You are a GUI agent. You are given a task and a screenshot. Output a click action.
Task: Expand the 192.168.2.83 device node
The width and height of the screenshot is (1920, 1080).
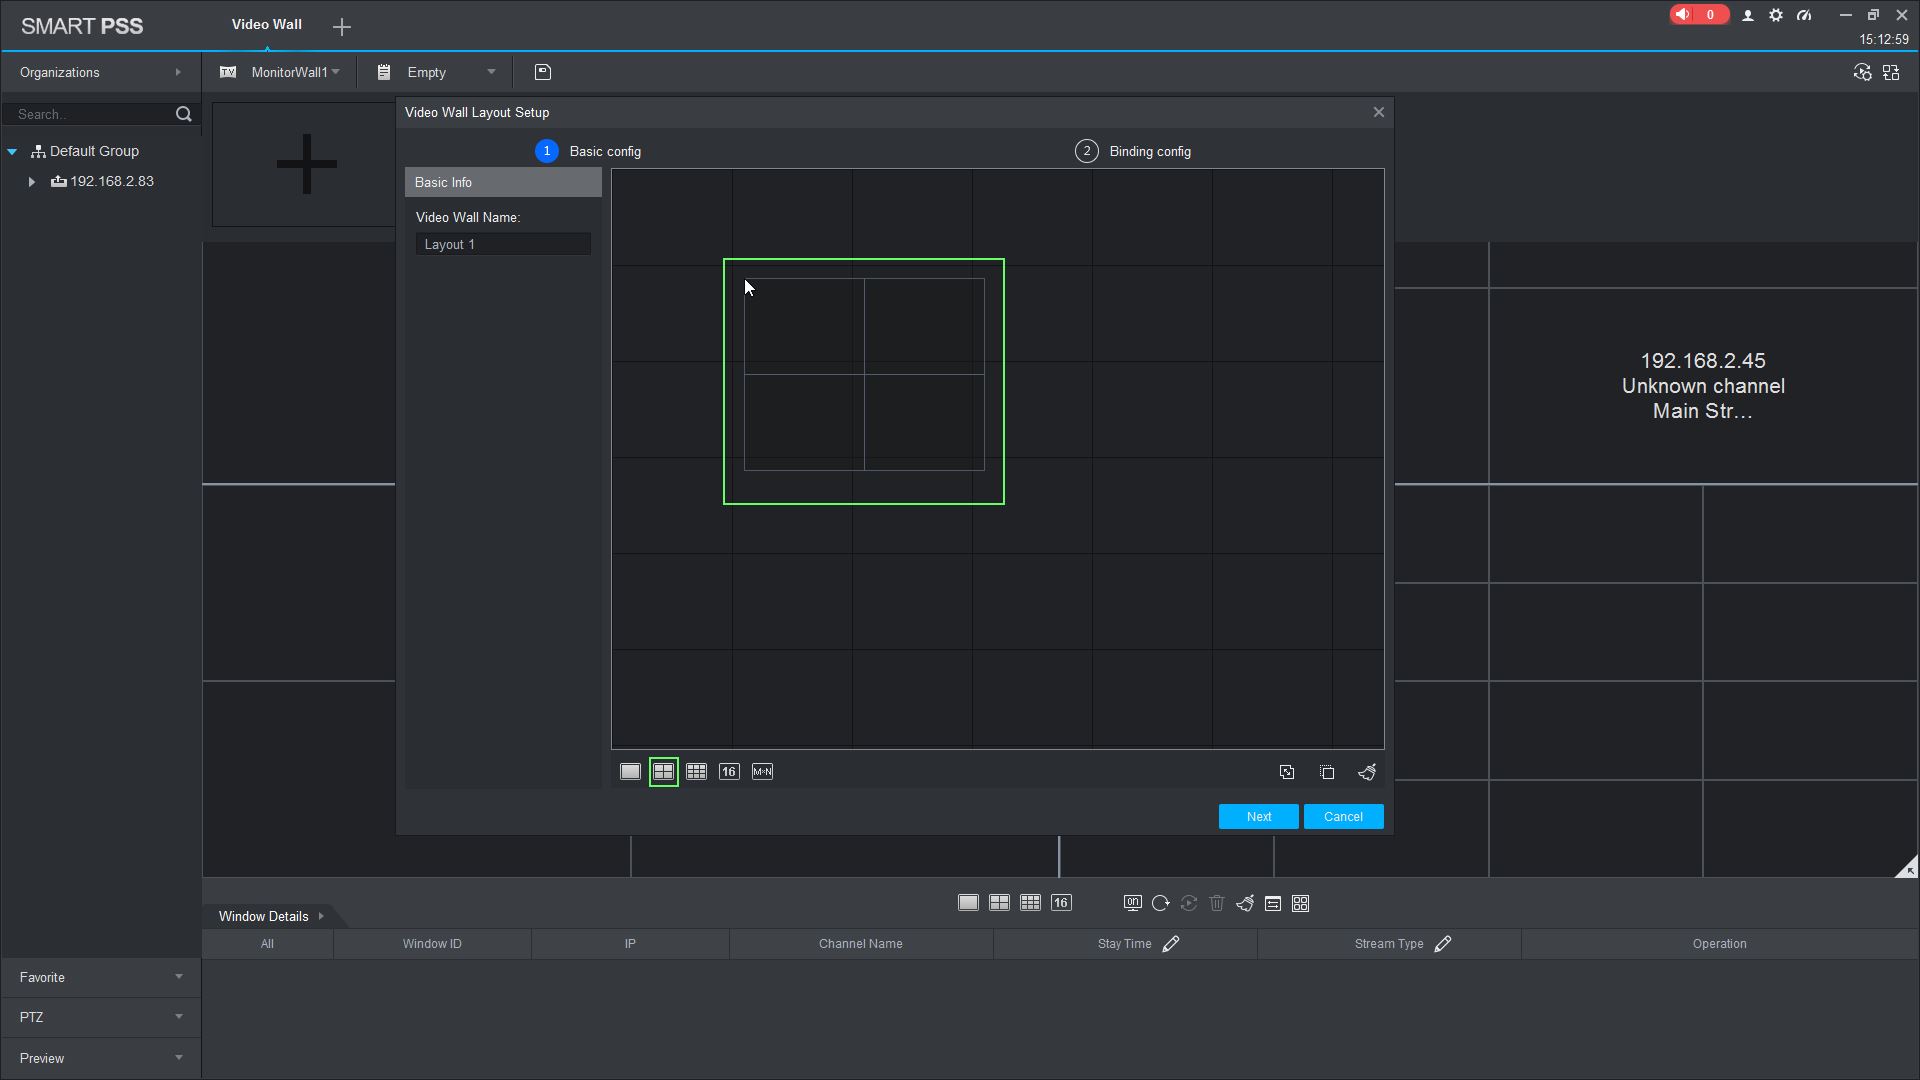(31, 182)
